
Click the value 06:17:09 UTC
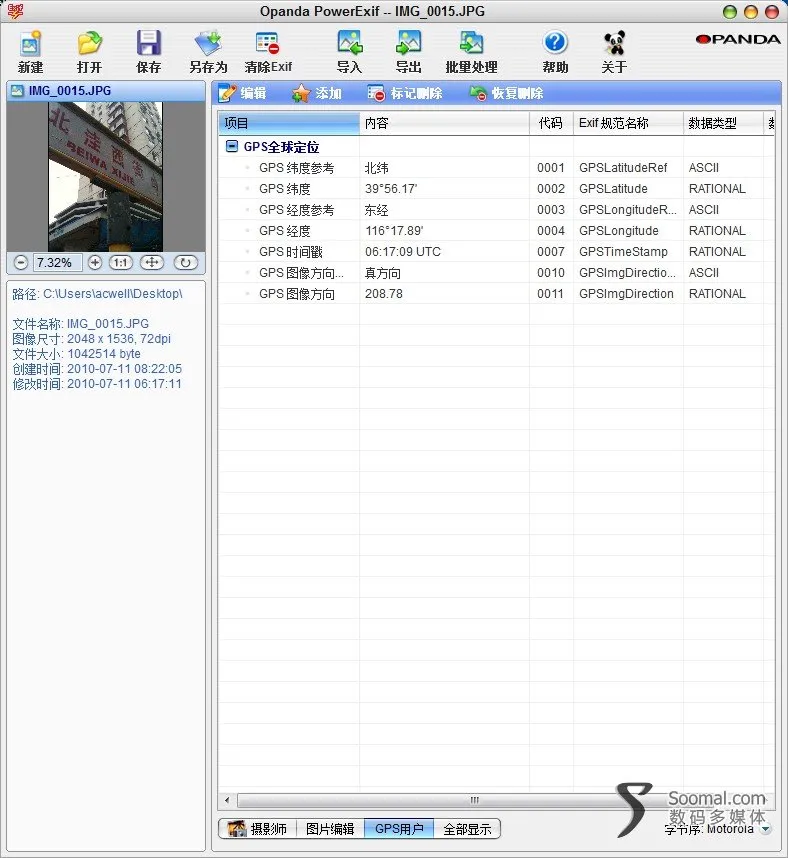click(403, 252)
